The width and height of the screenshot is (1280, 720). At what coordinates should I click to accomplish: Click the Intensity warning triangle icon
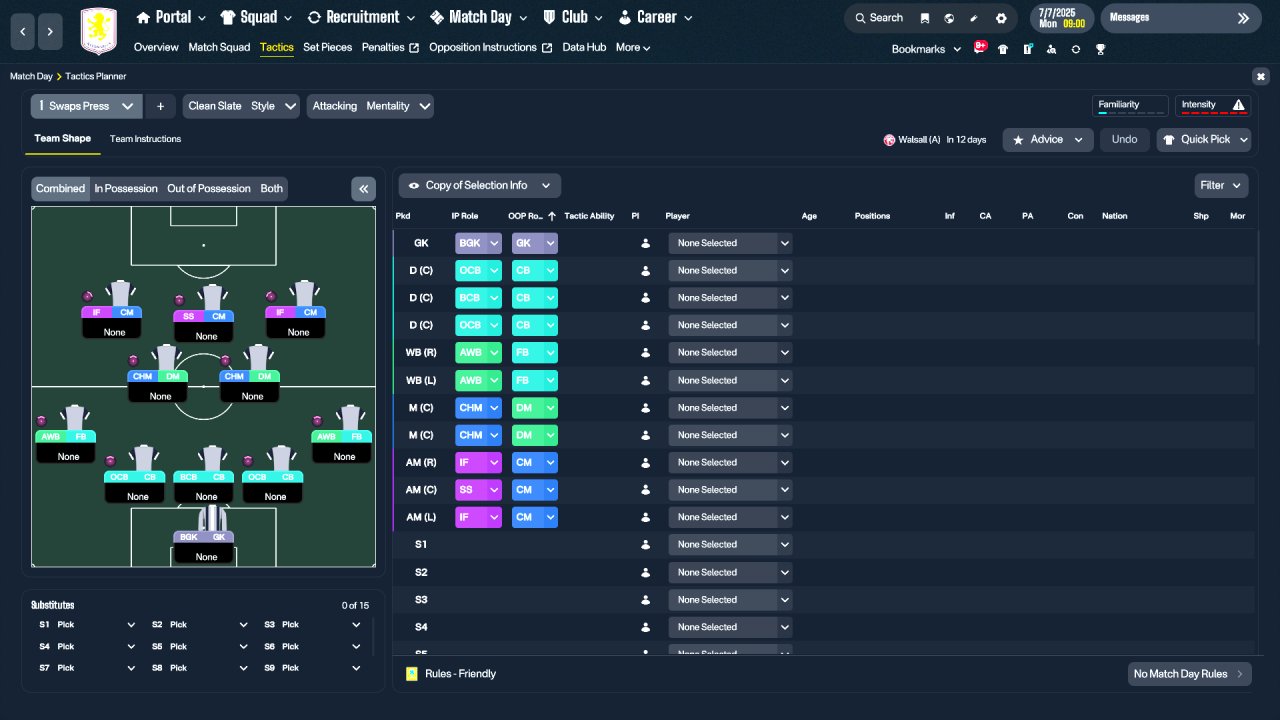pos(1239,105)
